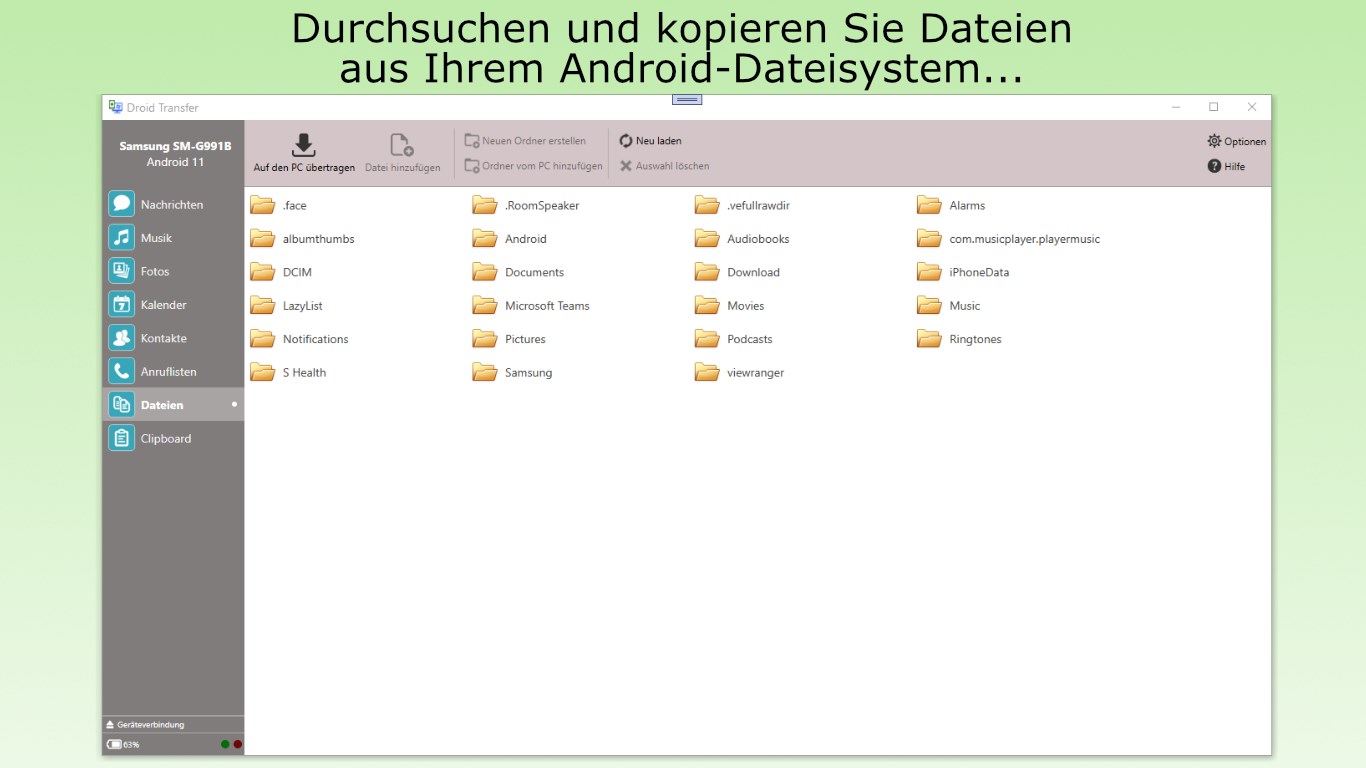1366x768 pixels.
Task: Select the LazyList folder icon
Action: pos(263,305)
